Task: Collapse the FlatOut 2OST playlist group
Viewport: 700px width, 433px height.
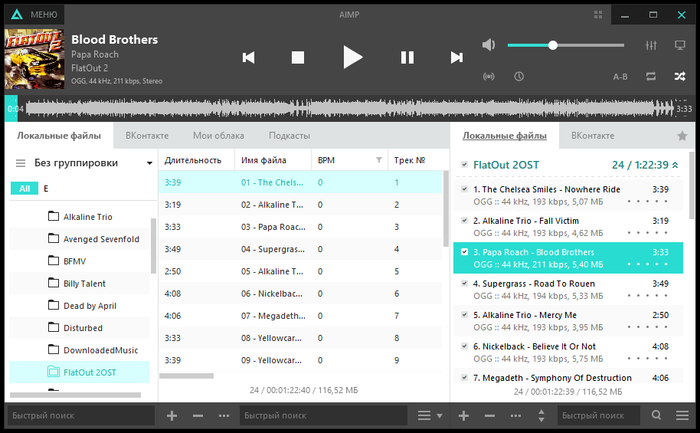Action: click(675, 165)
